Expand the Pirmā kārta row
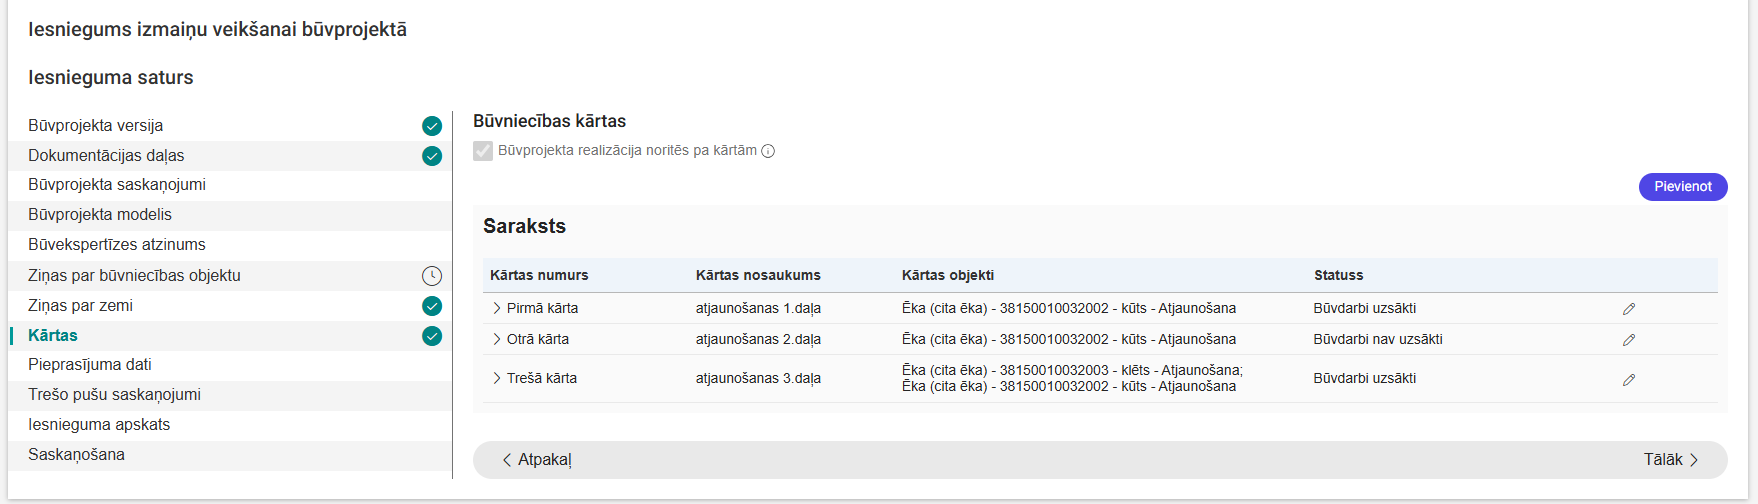 click(496, 309)
